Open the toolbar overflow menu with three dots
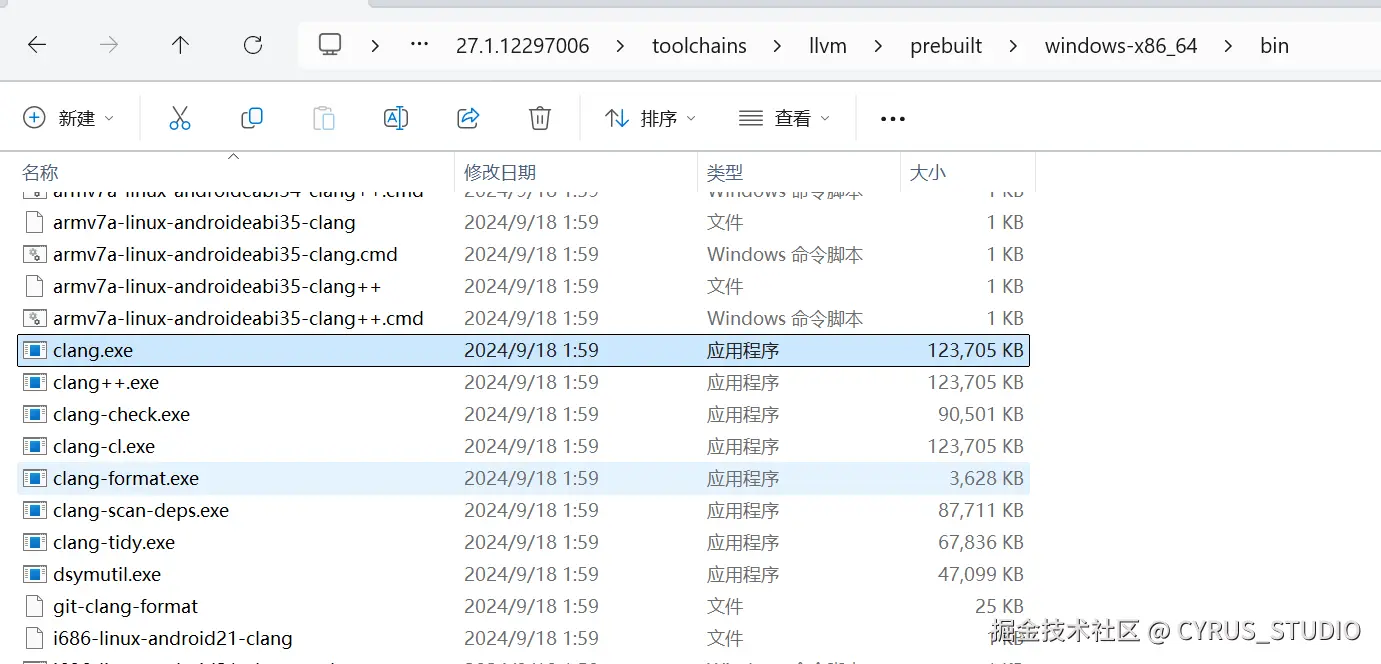Viewport: 1381px width, 664px height. point(892,117)
